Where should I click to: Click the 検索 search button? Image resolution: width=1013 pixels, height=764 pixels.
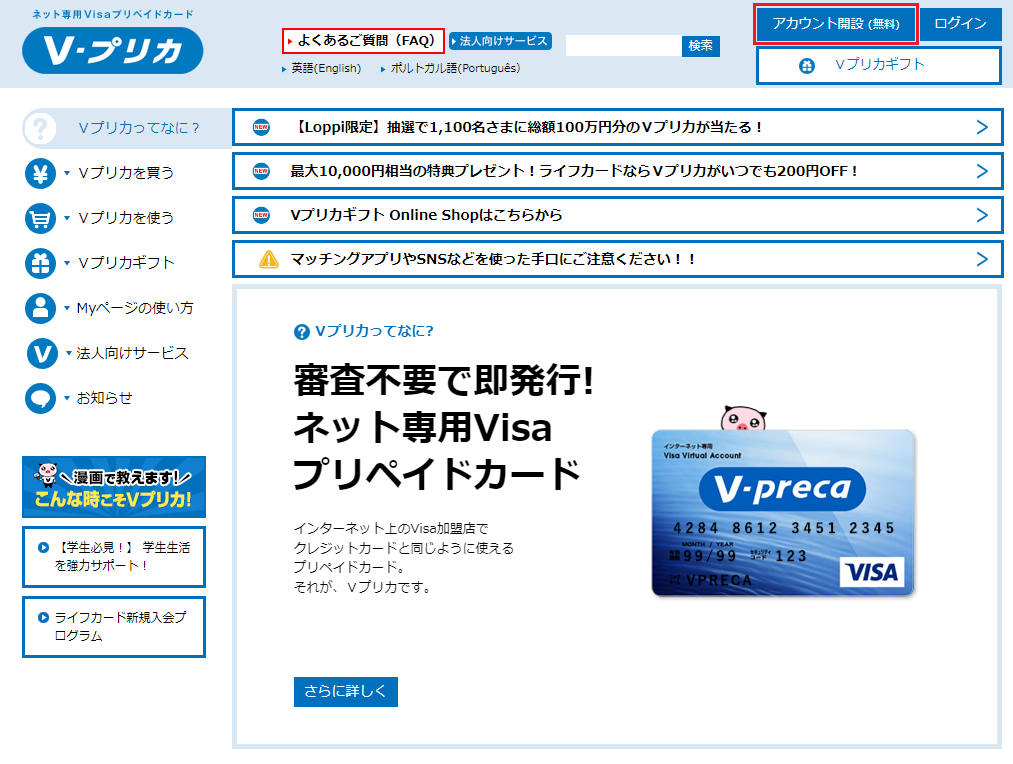coord(700,46)
